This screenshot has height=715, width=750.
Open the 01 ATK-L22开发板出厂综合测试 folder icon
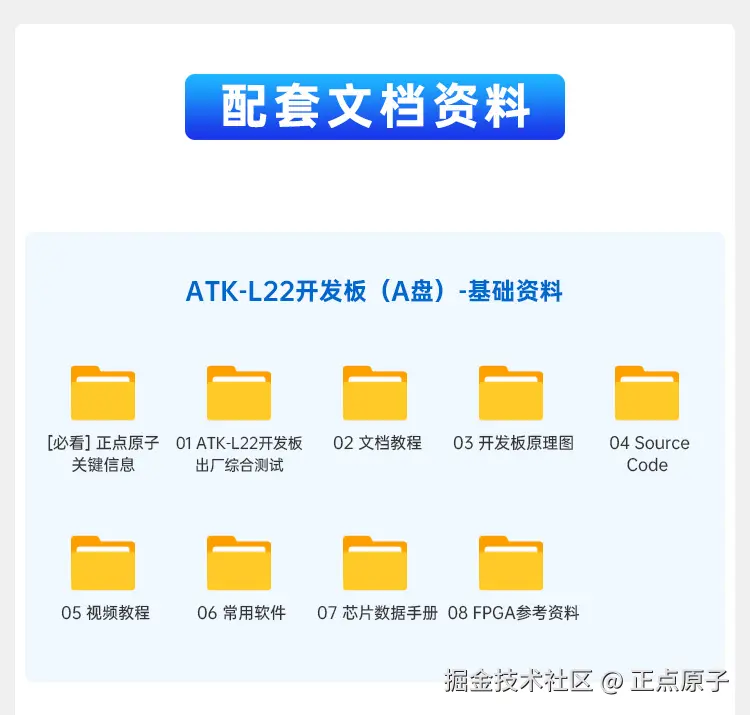(239, 393)
